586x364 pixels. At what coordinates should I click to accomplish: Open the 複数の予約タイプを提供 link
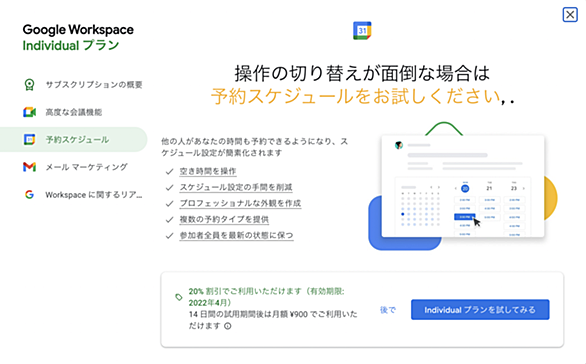(224, 219)
